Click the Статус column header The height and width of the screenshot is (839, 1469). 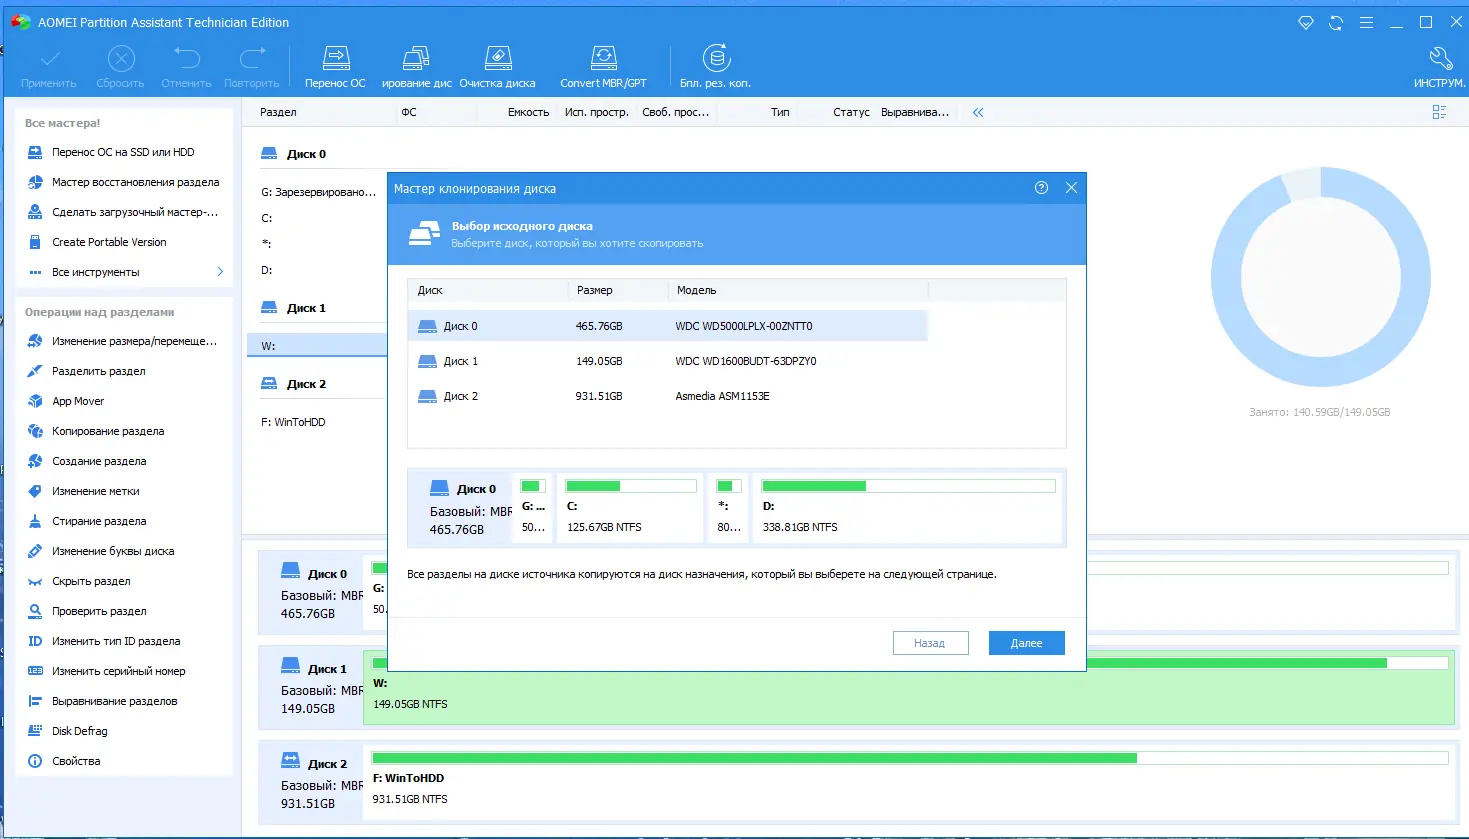pyautogui.click(x=851, y=112)
